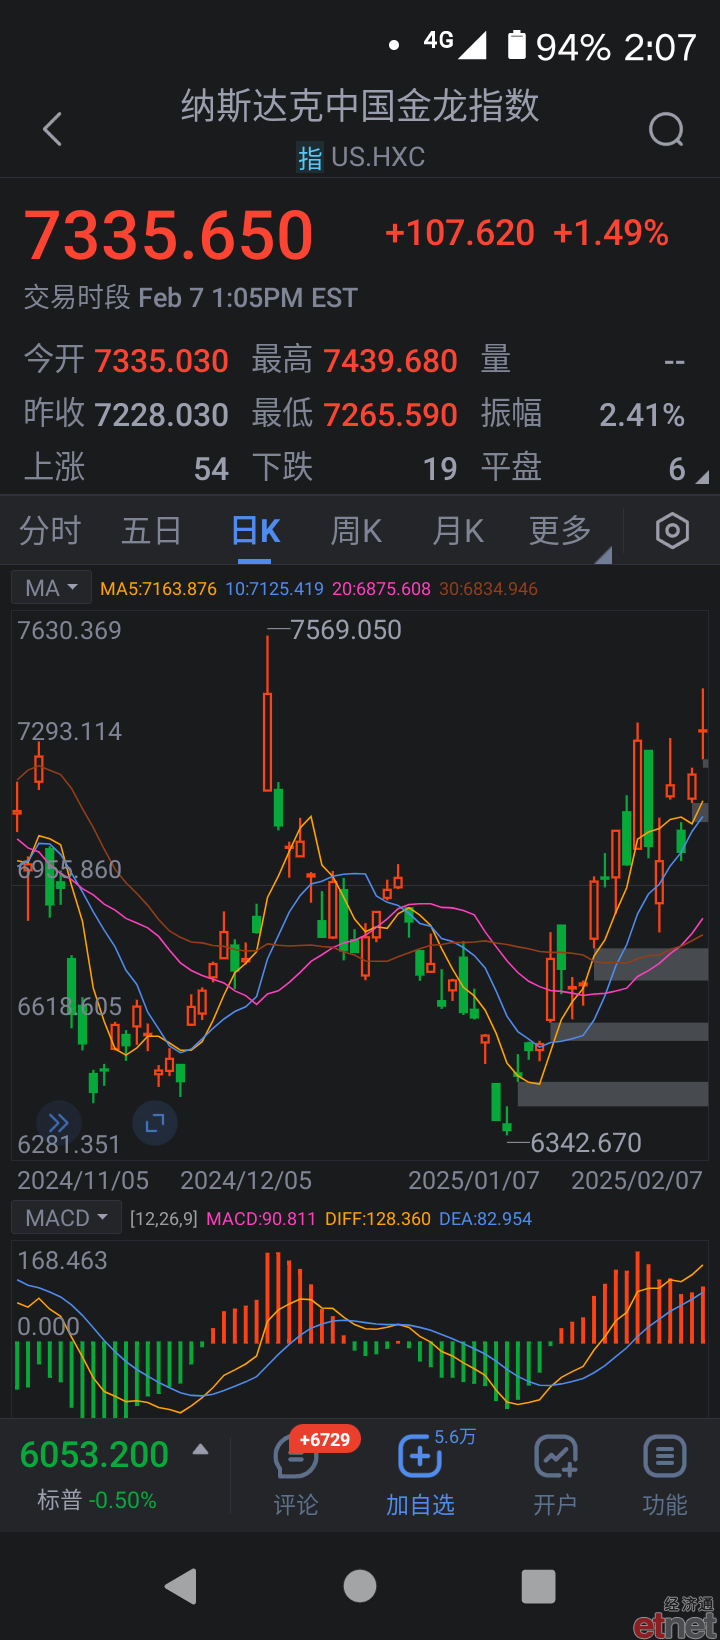Switch to the 周K tab
The height and width of the screenshot is (1640, 720).
pos(356,531)
